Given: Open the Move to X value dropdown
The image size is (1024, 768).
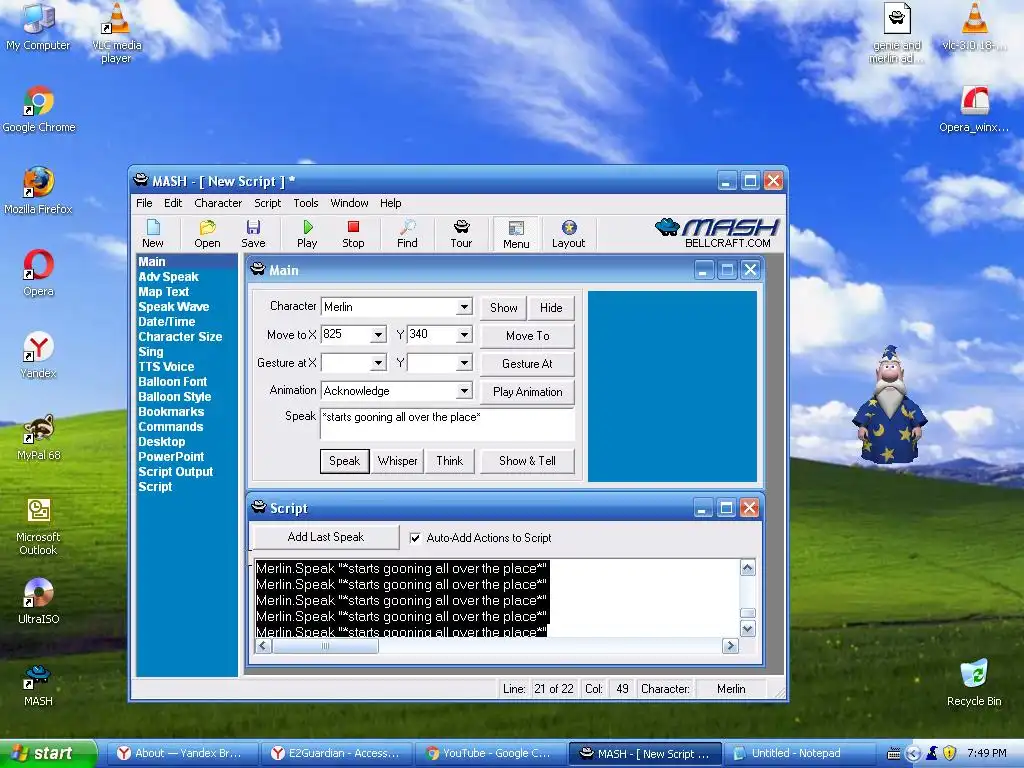Looking at the screenshot, I should coord(378,335).
